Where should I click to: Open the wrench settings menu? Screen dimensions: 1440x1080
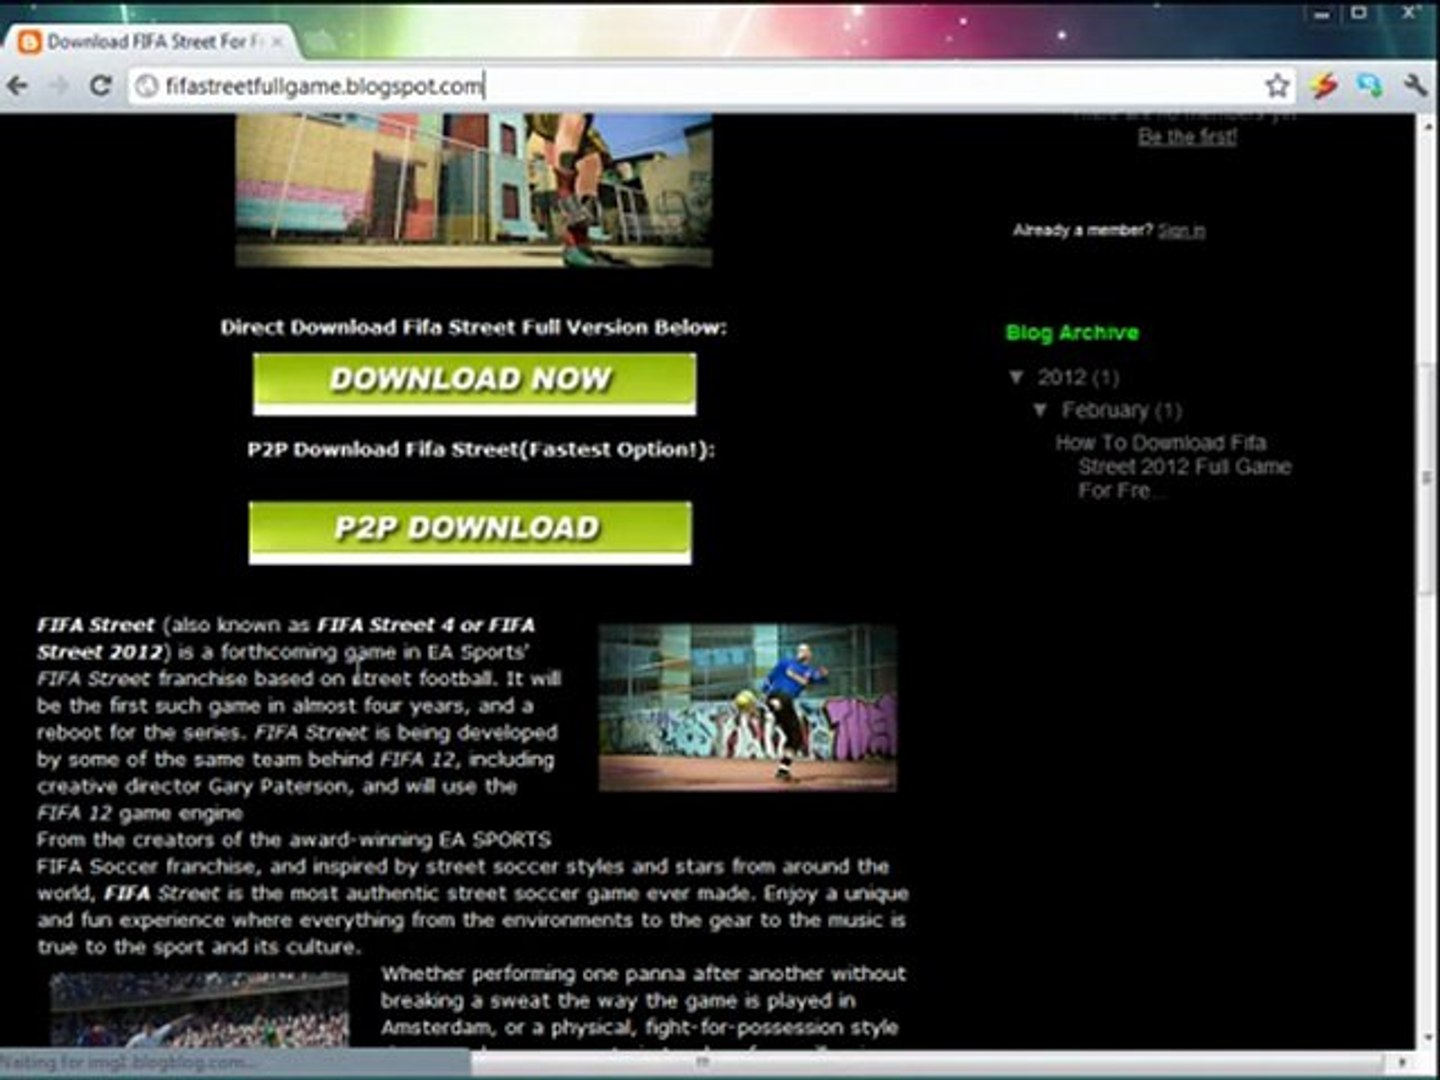click(1415, 86)
